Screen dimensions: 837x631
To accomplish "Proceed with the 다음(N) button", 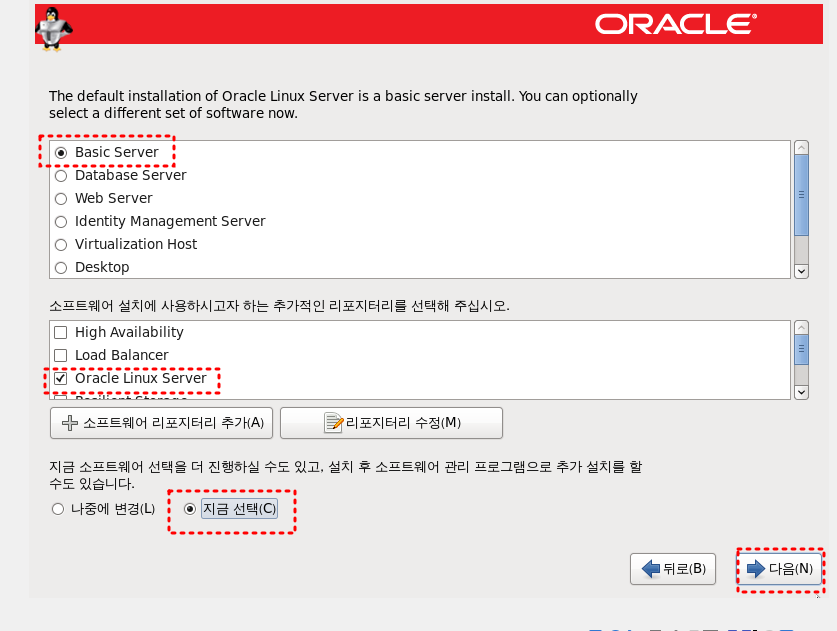I will pyautogui.click(x=779, y=569).
